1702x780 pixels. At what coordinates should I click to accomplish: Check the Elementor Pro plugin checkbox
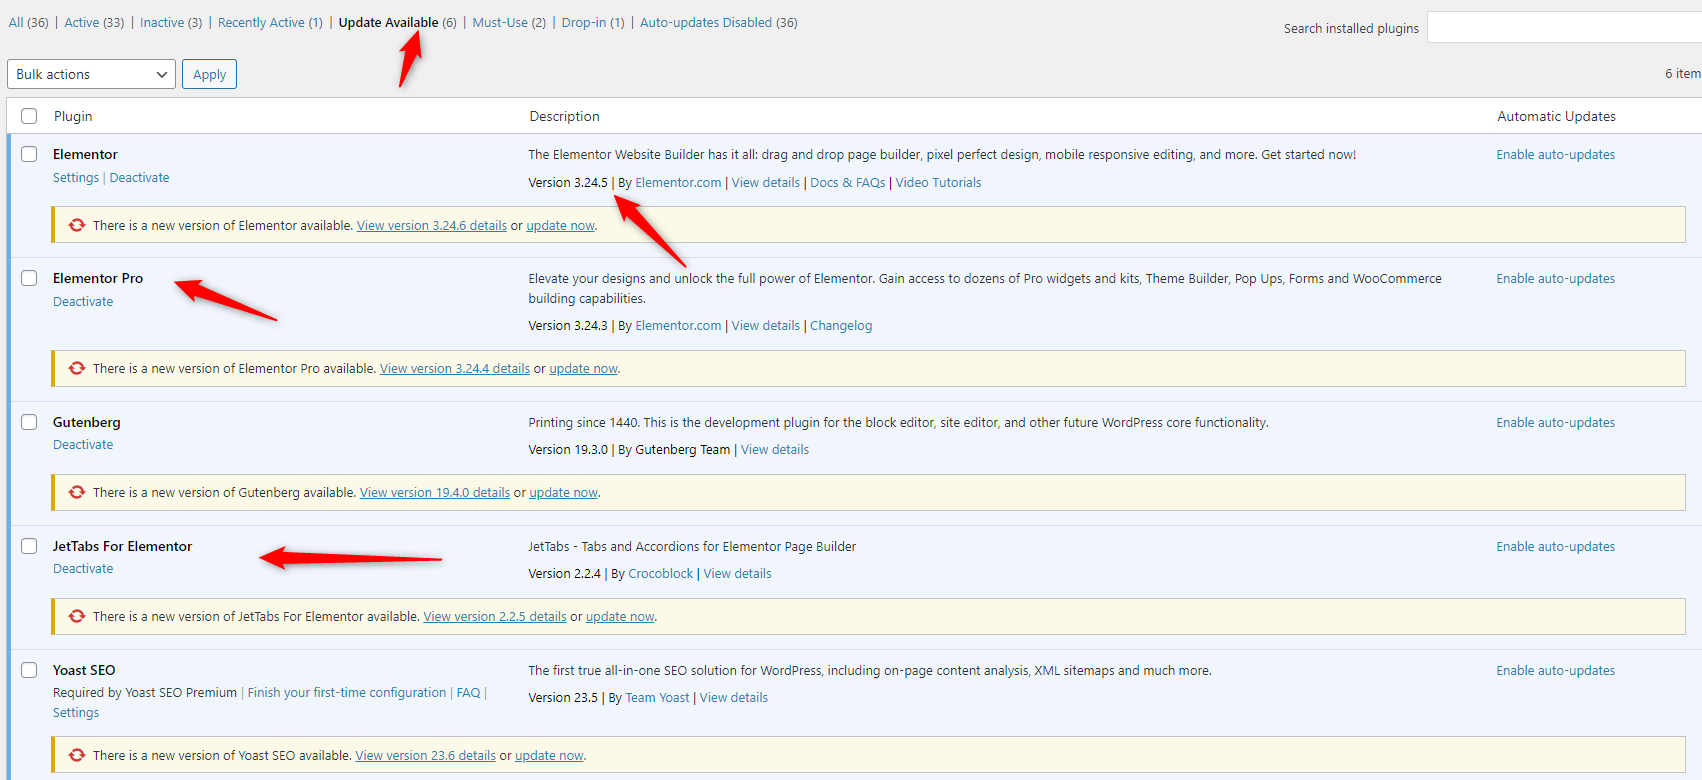click(x=29, y=278)
